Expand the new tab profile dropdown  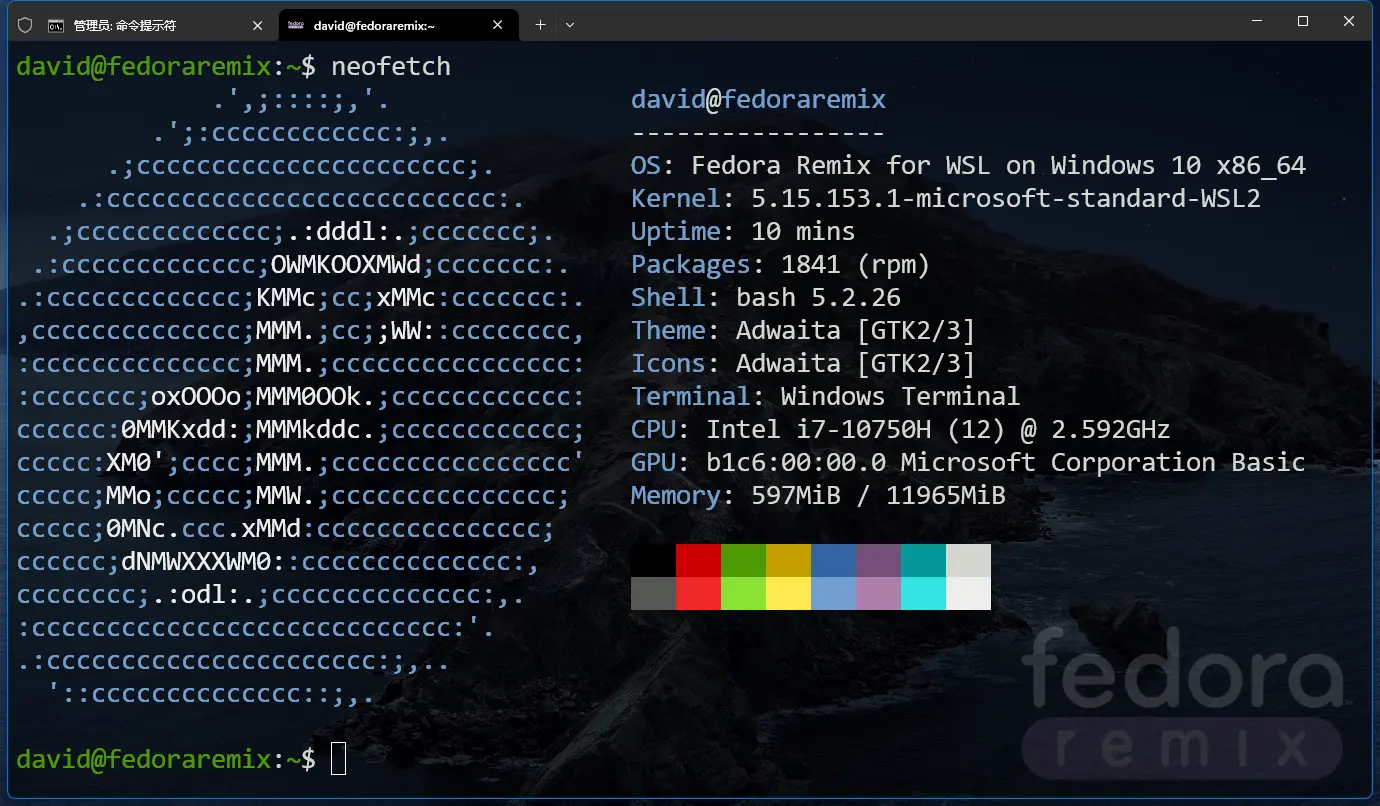tap(570, 25)
